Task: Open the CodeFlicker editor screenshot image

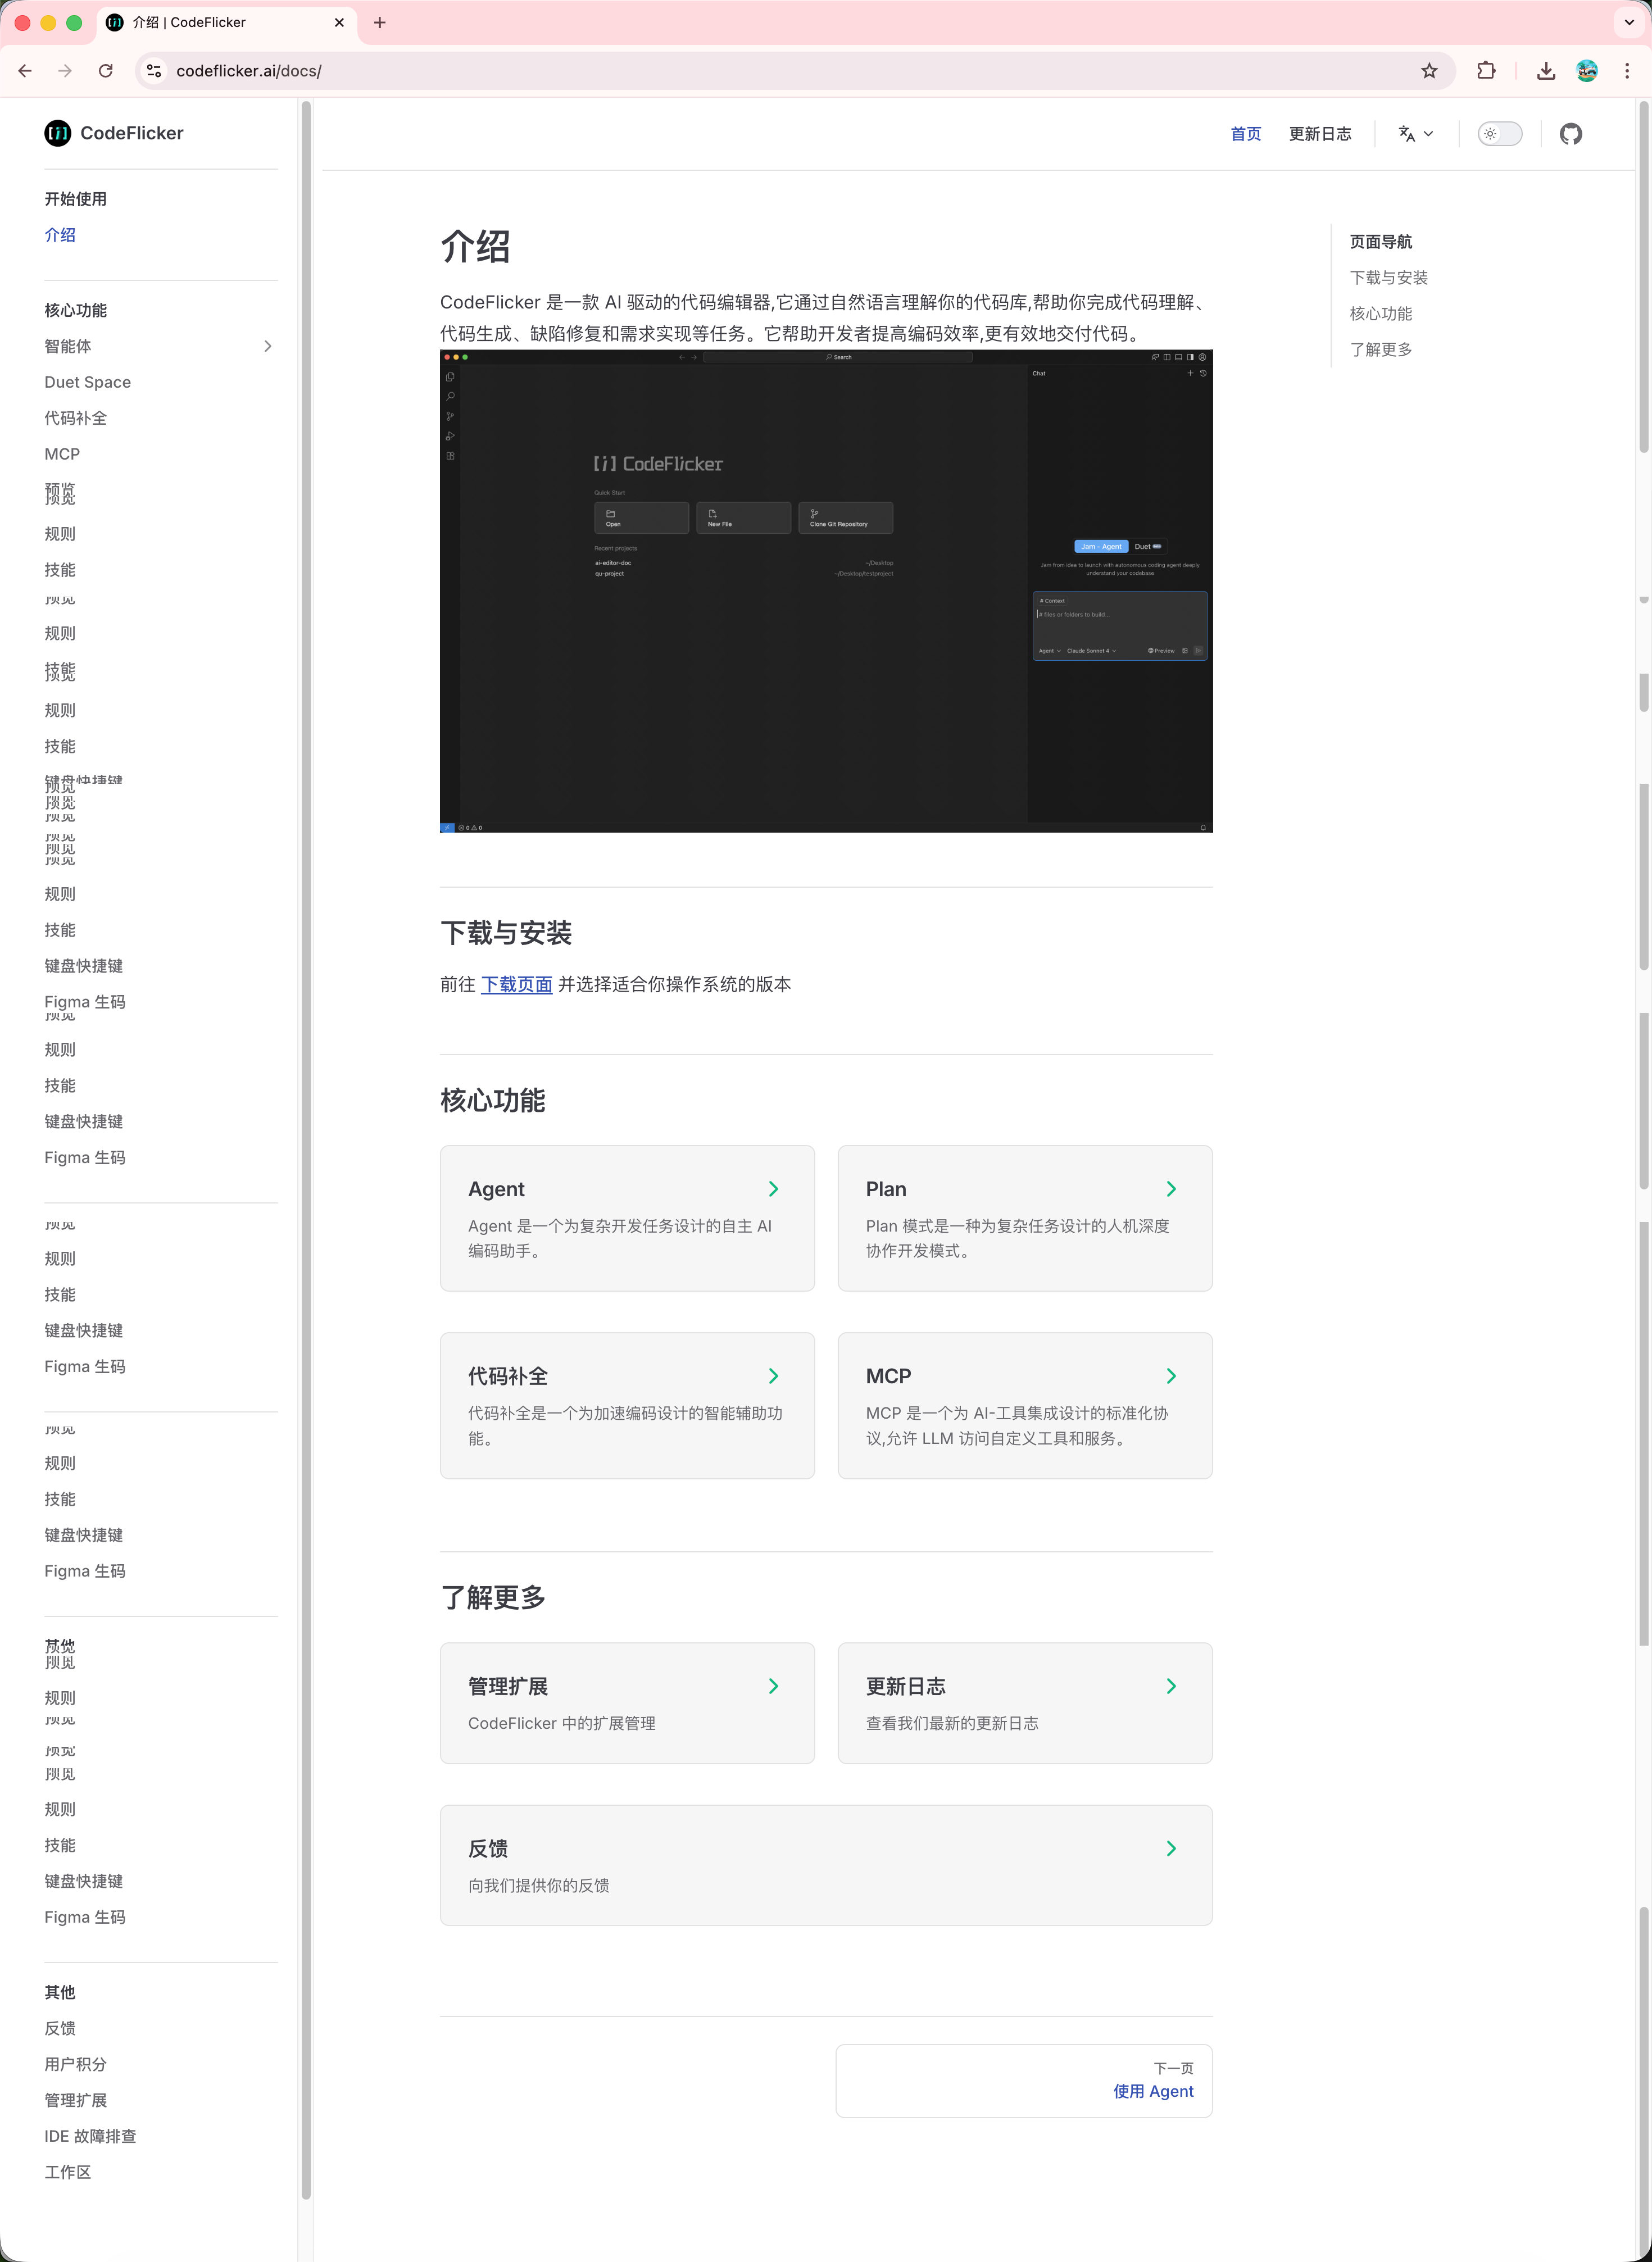Action: coord(826,591)
